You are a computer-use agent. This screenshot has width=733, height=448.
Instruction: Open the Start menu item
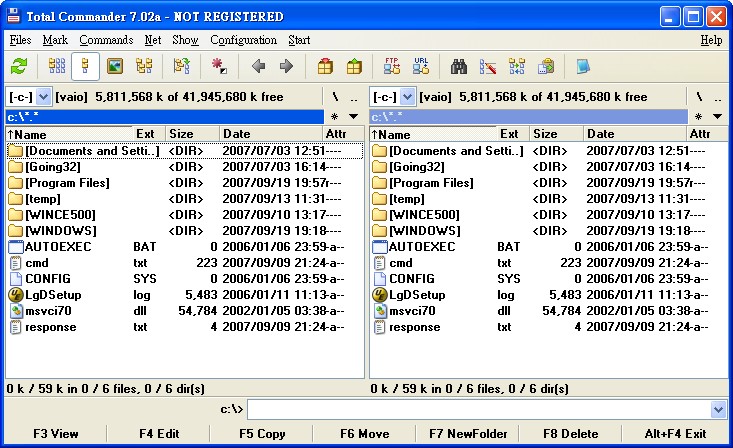coord(299,40)
